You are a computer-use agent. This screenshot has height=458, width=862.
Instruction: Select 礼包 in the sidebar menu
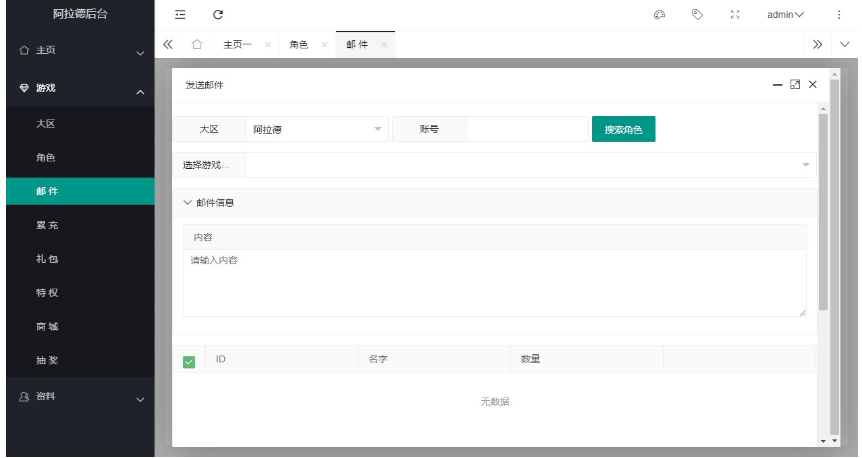[46, 259]
